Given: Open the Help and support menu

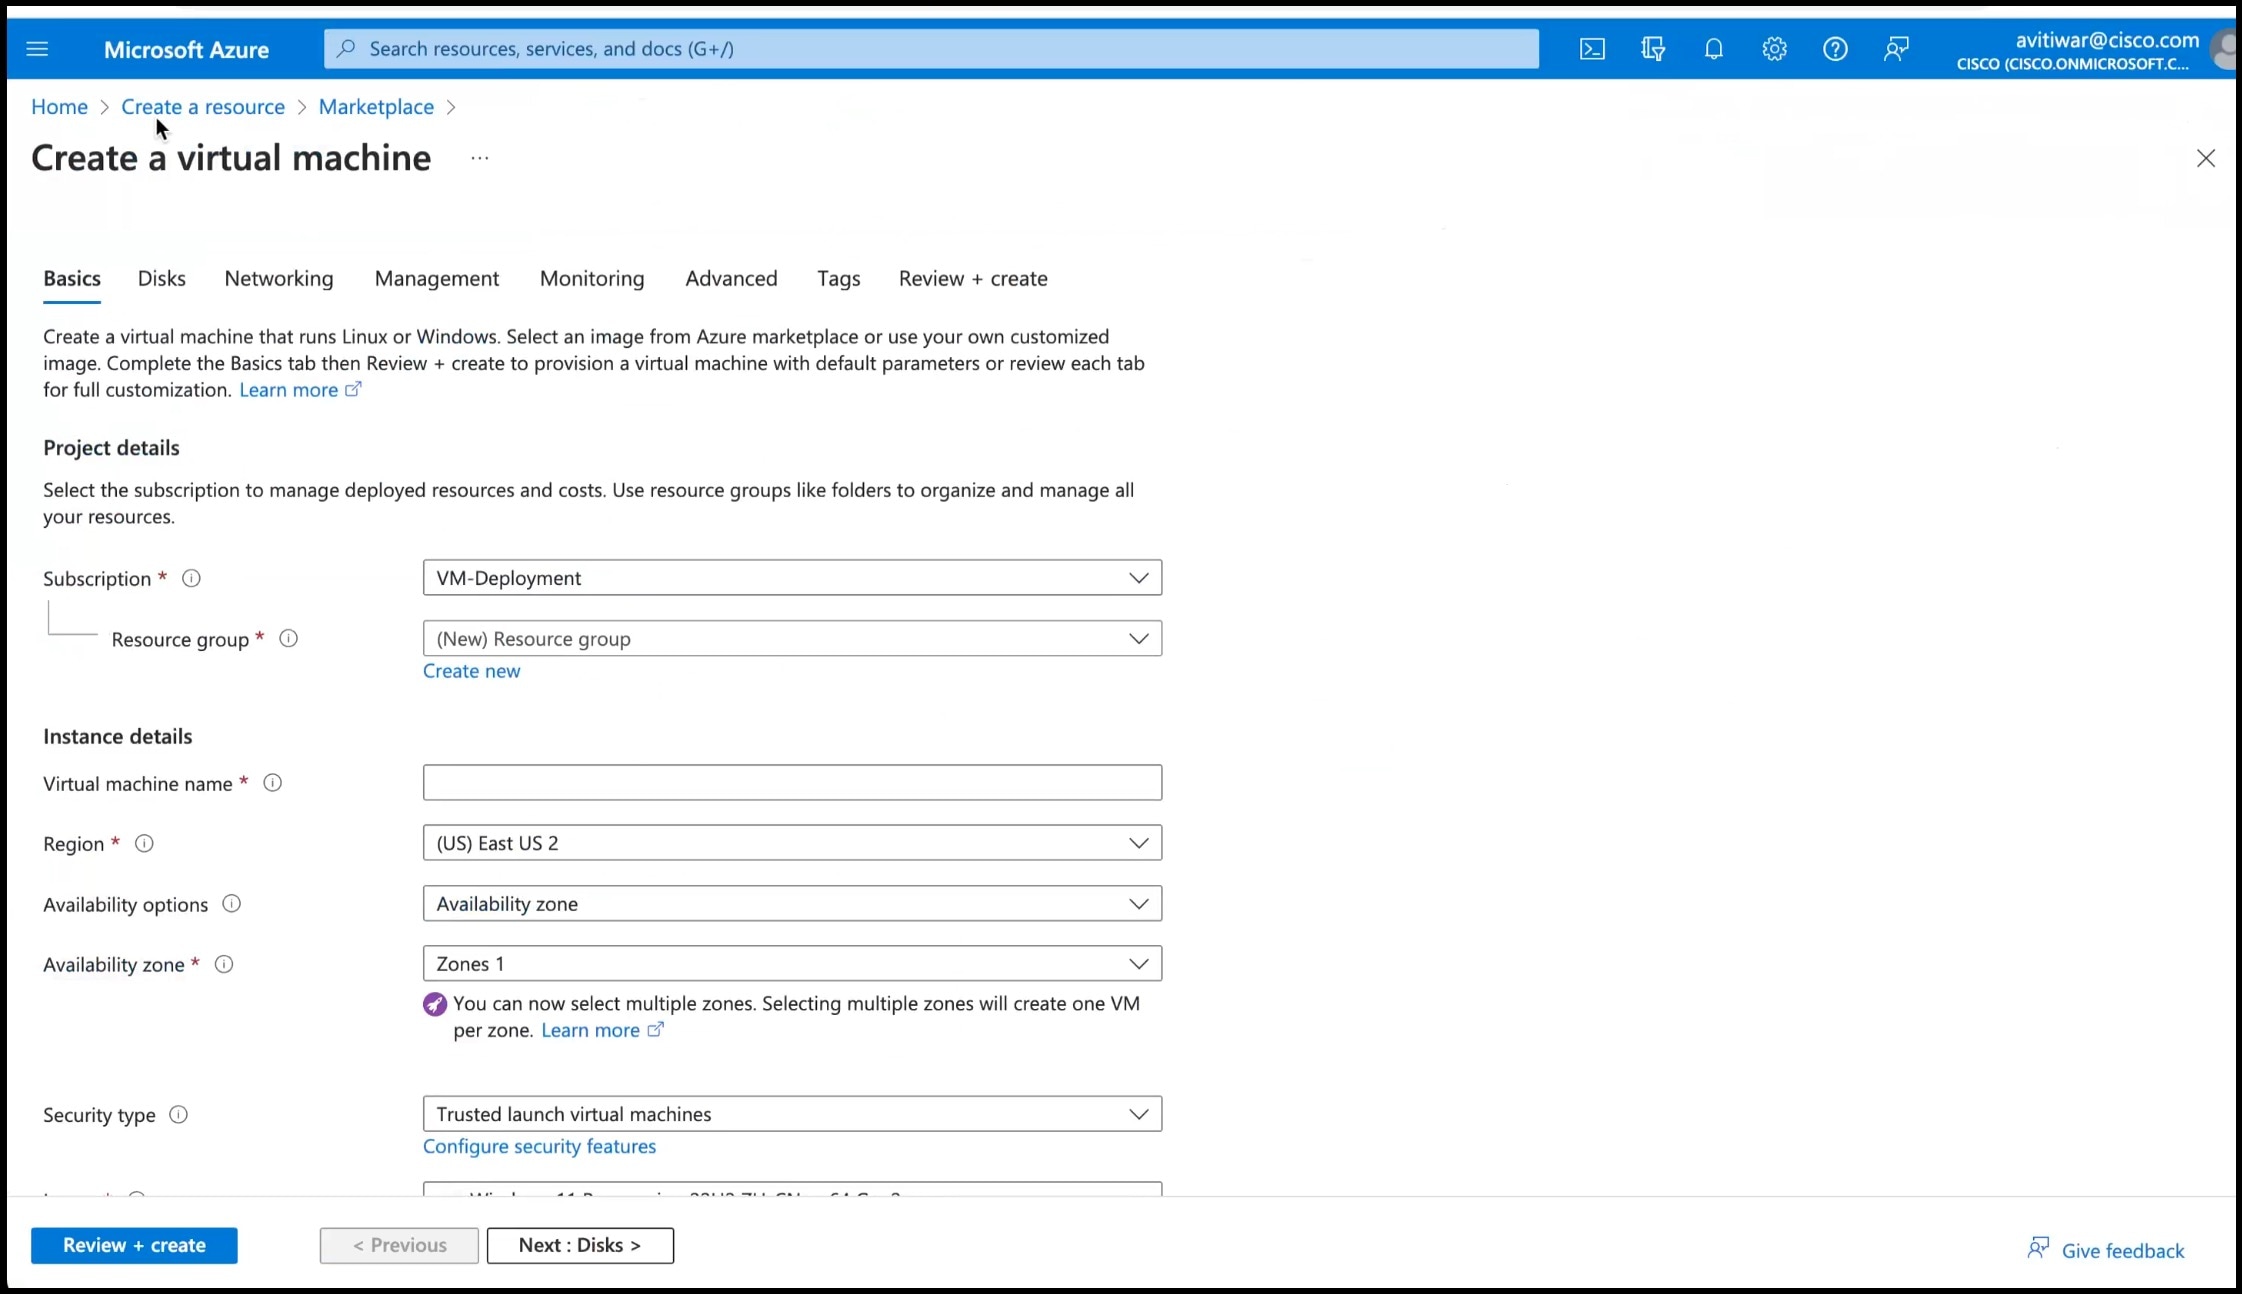Looking at the screenshot, I should point(1835,48).
